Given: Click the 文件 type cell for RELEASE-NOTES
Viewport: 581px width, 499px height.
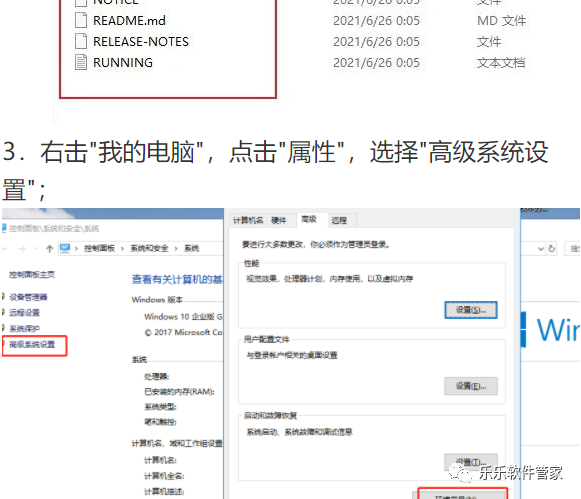Looking at the screenshot, I should coord(489,41).
